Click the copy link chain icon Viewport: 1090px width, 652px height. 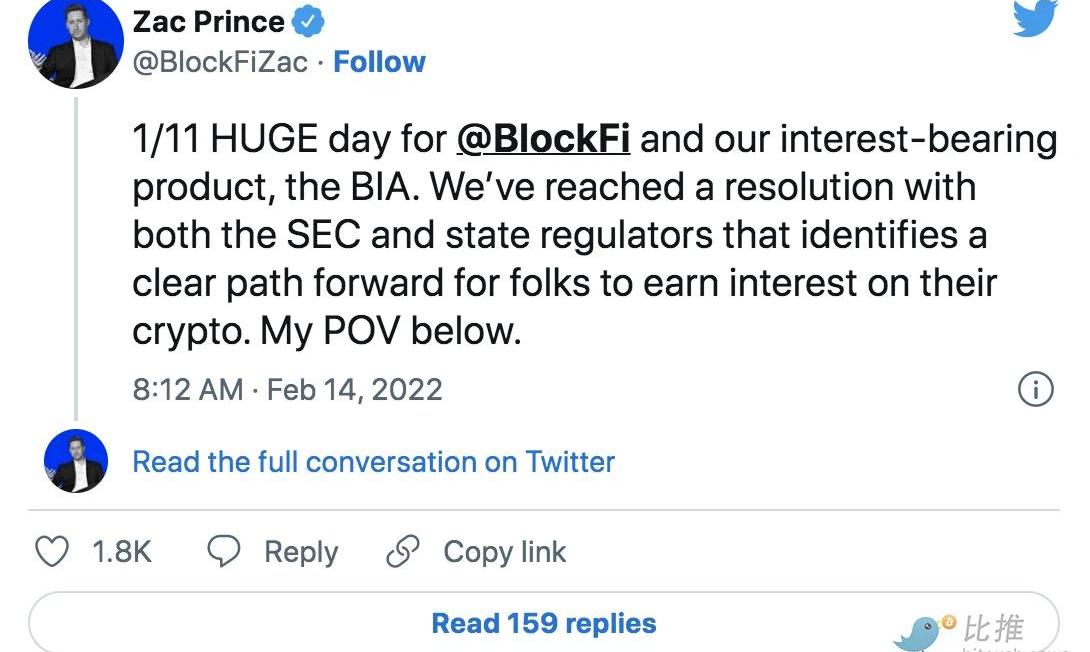point(401,552)
